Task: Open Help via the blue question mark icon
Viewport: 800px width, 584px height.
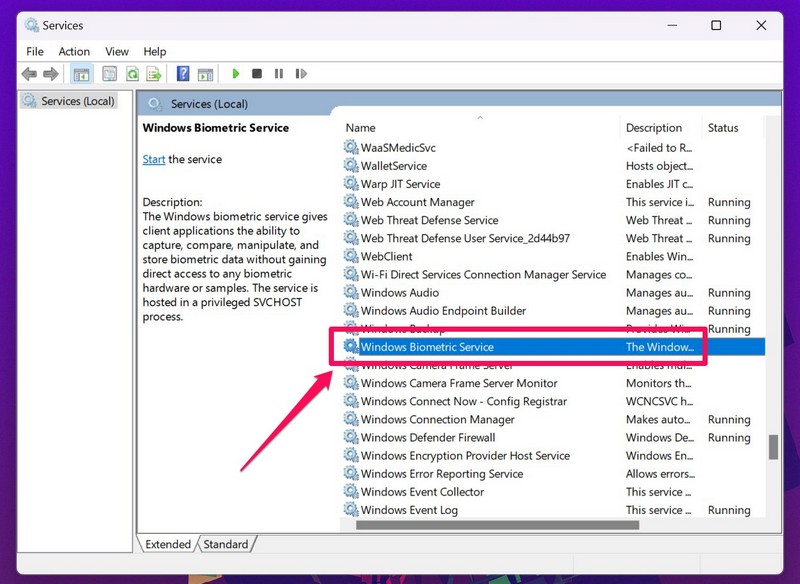Action: (183, 74)
